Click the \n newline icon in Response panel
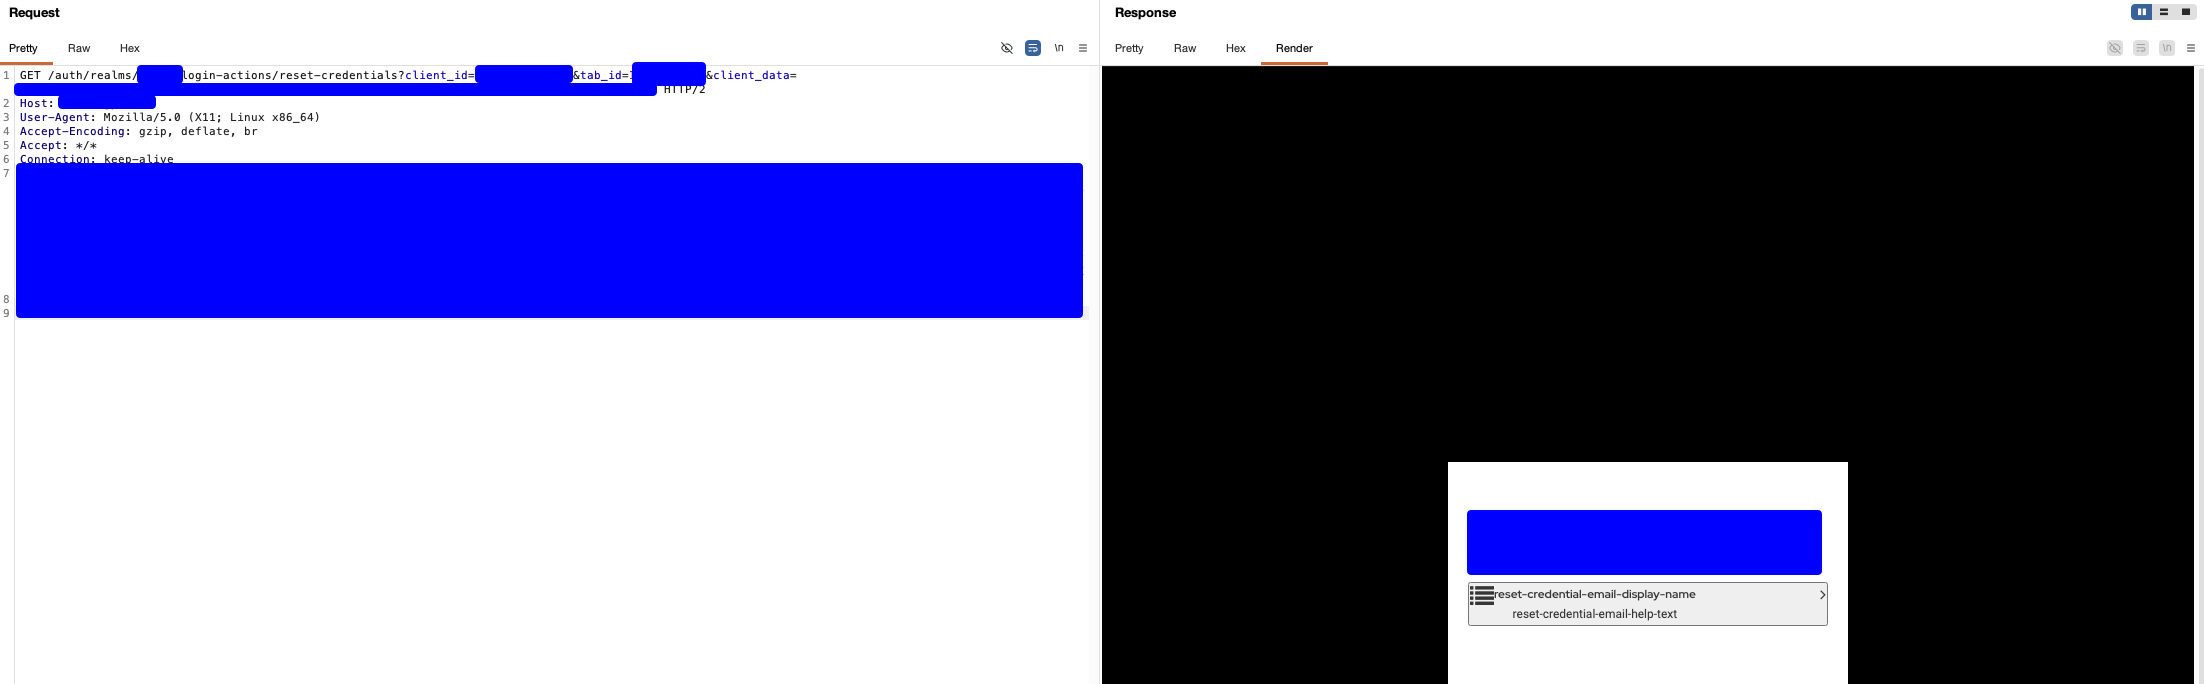The image size is (2204, 684). point(2167,48)
